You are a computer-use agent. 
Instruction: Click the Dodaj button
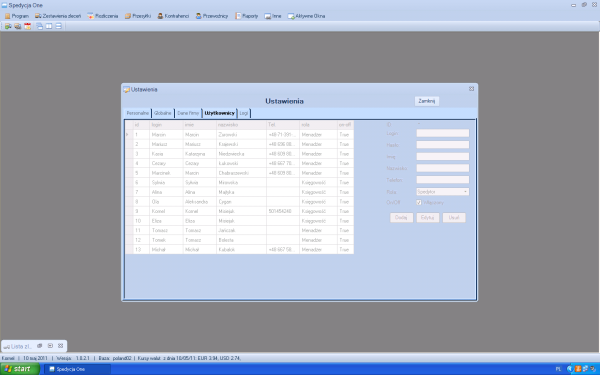coord(401,217)
